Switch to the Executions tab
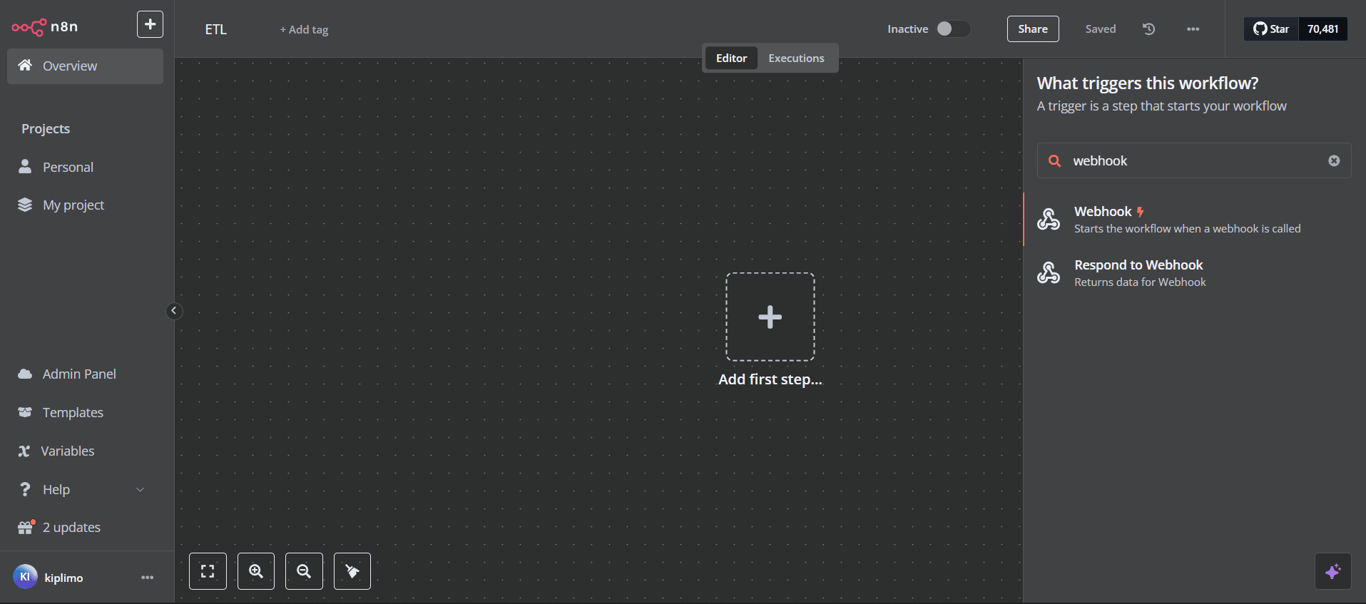The height and width of the screenshot is (604, 1366). pos(796,57)
